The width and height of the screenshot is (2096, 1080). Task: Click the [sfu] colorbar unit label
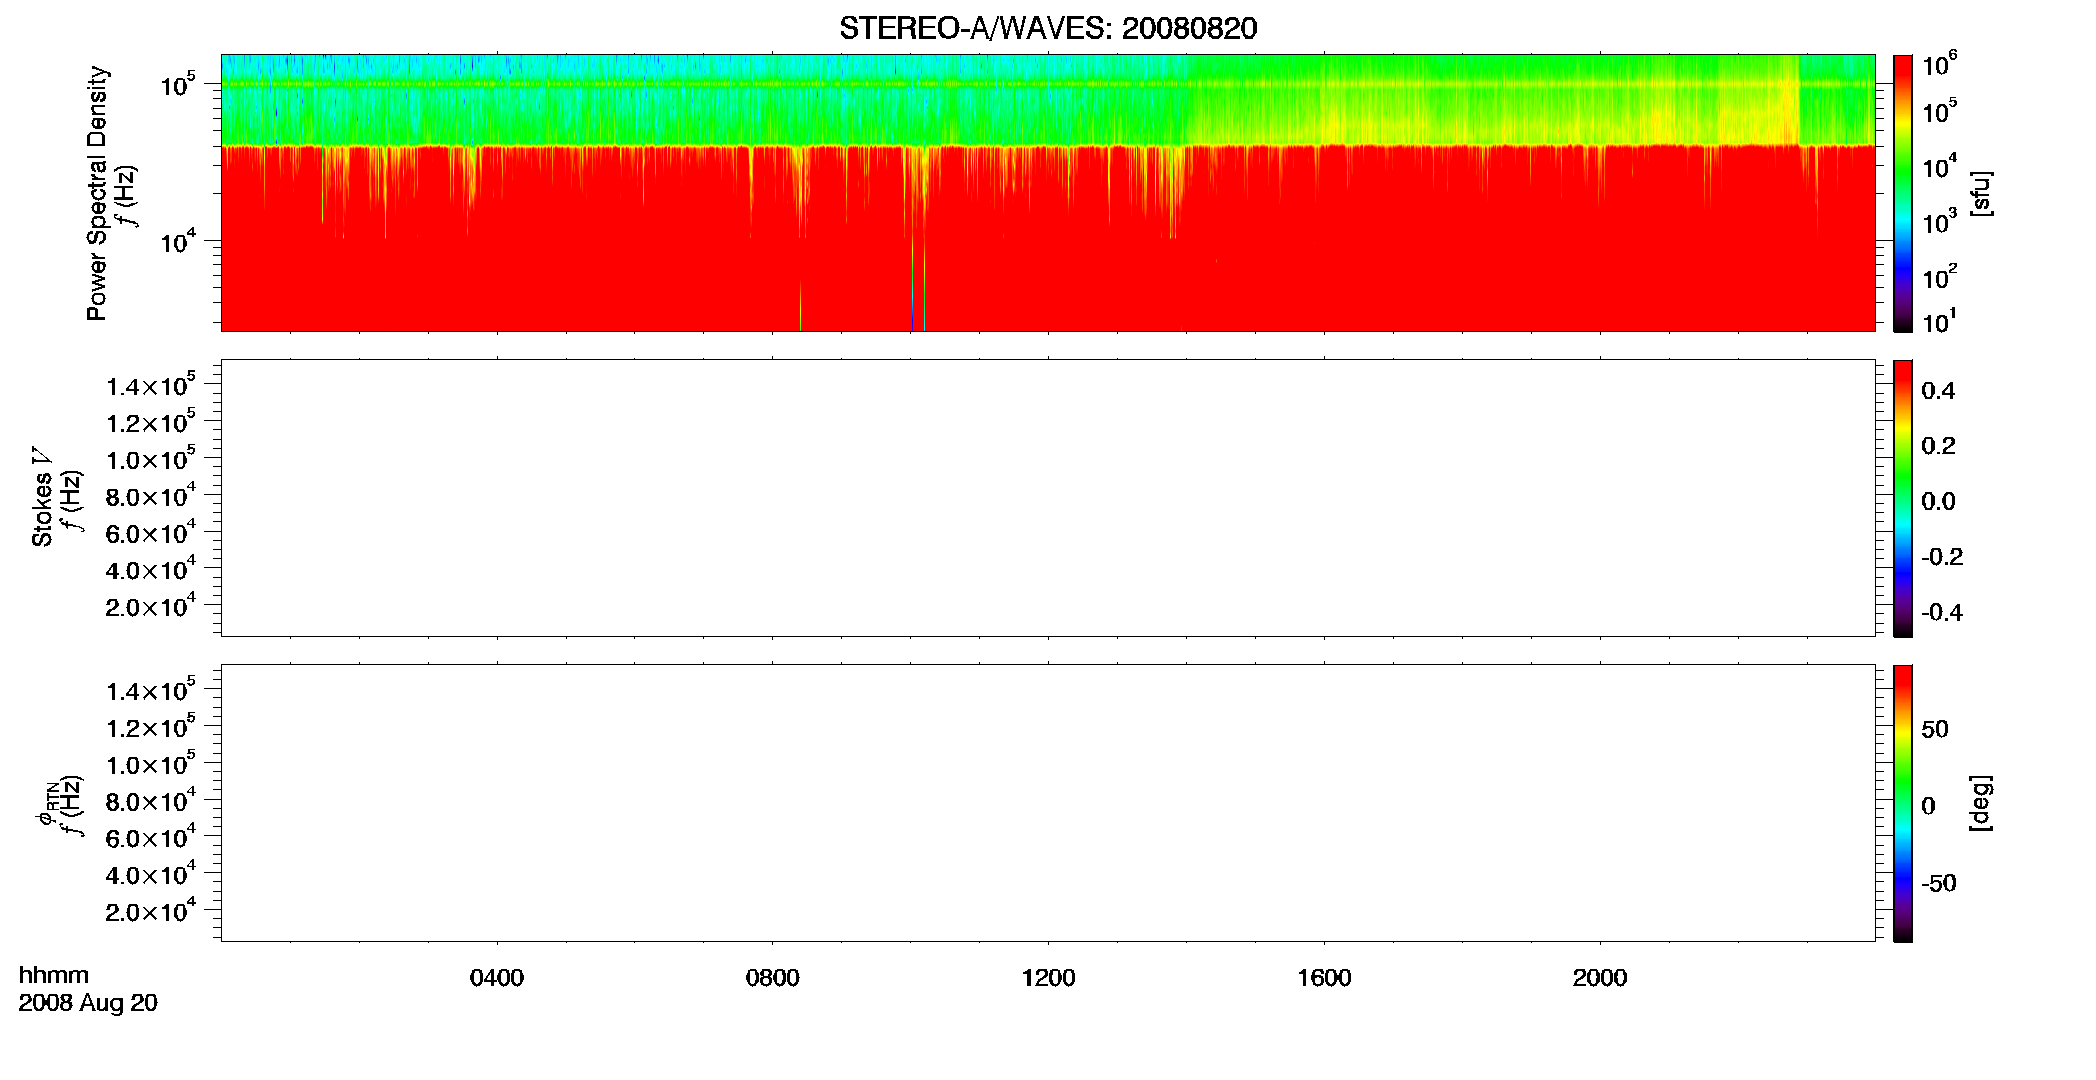coord(1980,193)
